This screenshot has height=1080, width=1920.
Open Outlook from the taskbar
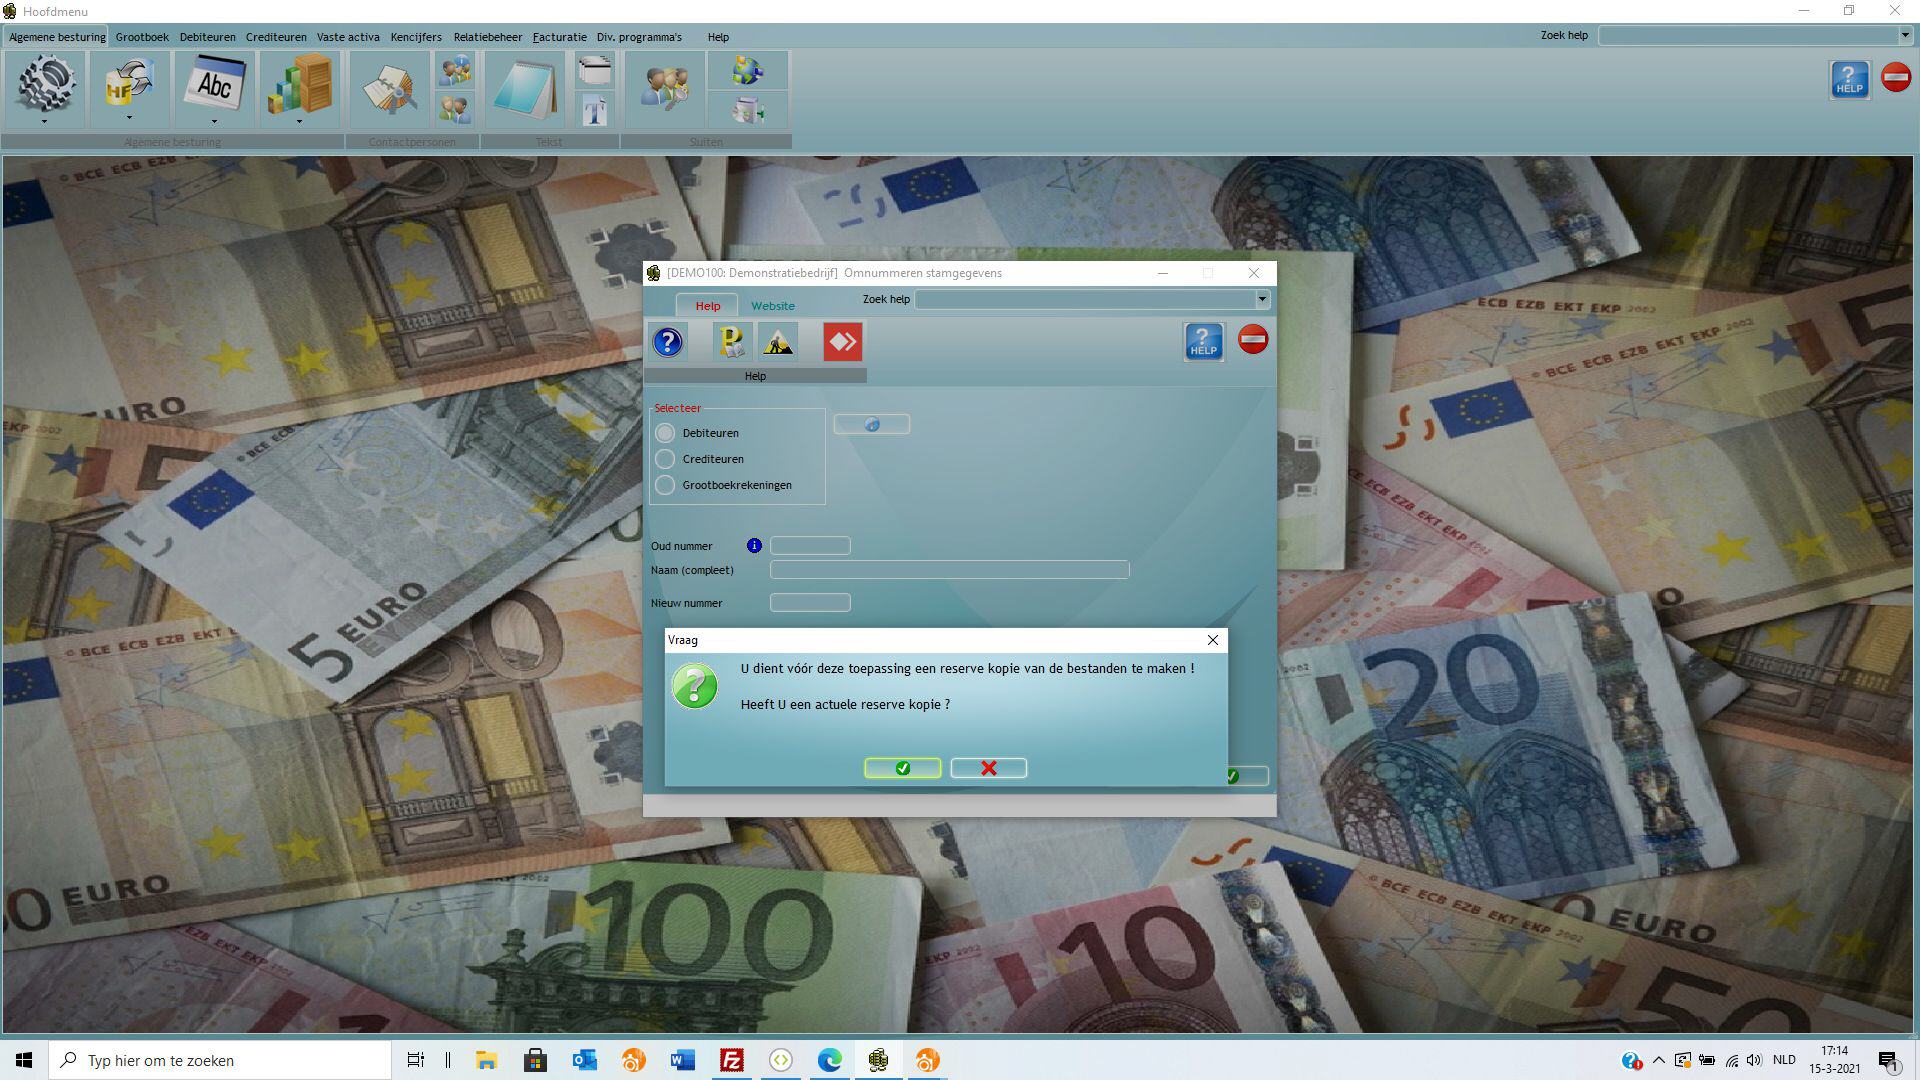point(585,1060)
